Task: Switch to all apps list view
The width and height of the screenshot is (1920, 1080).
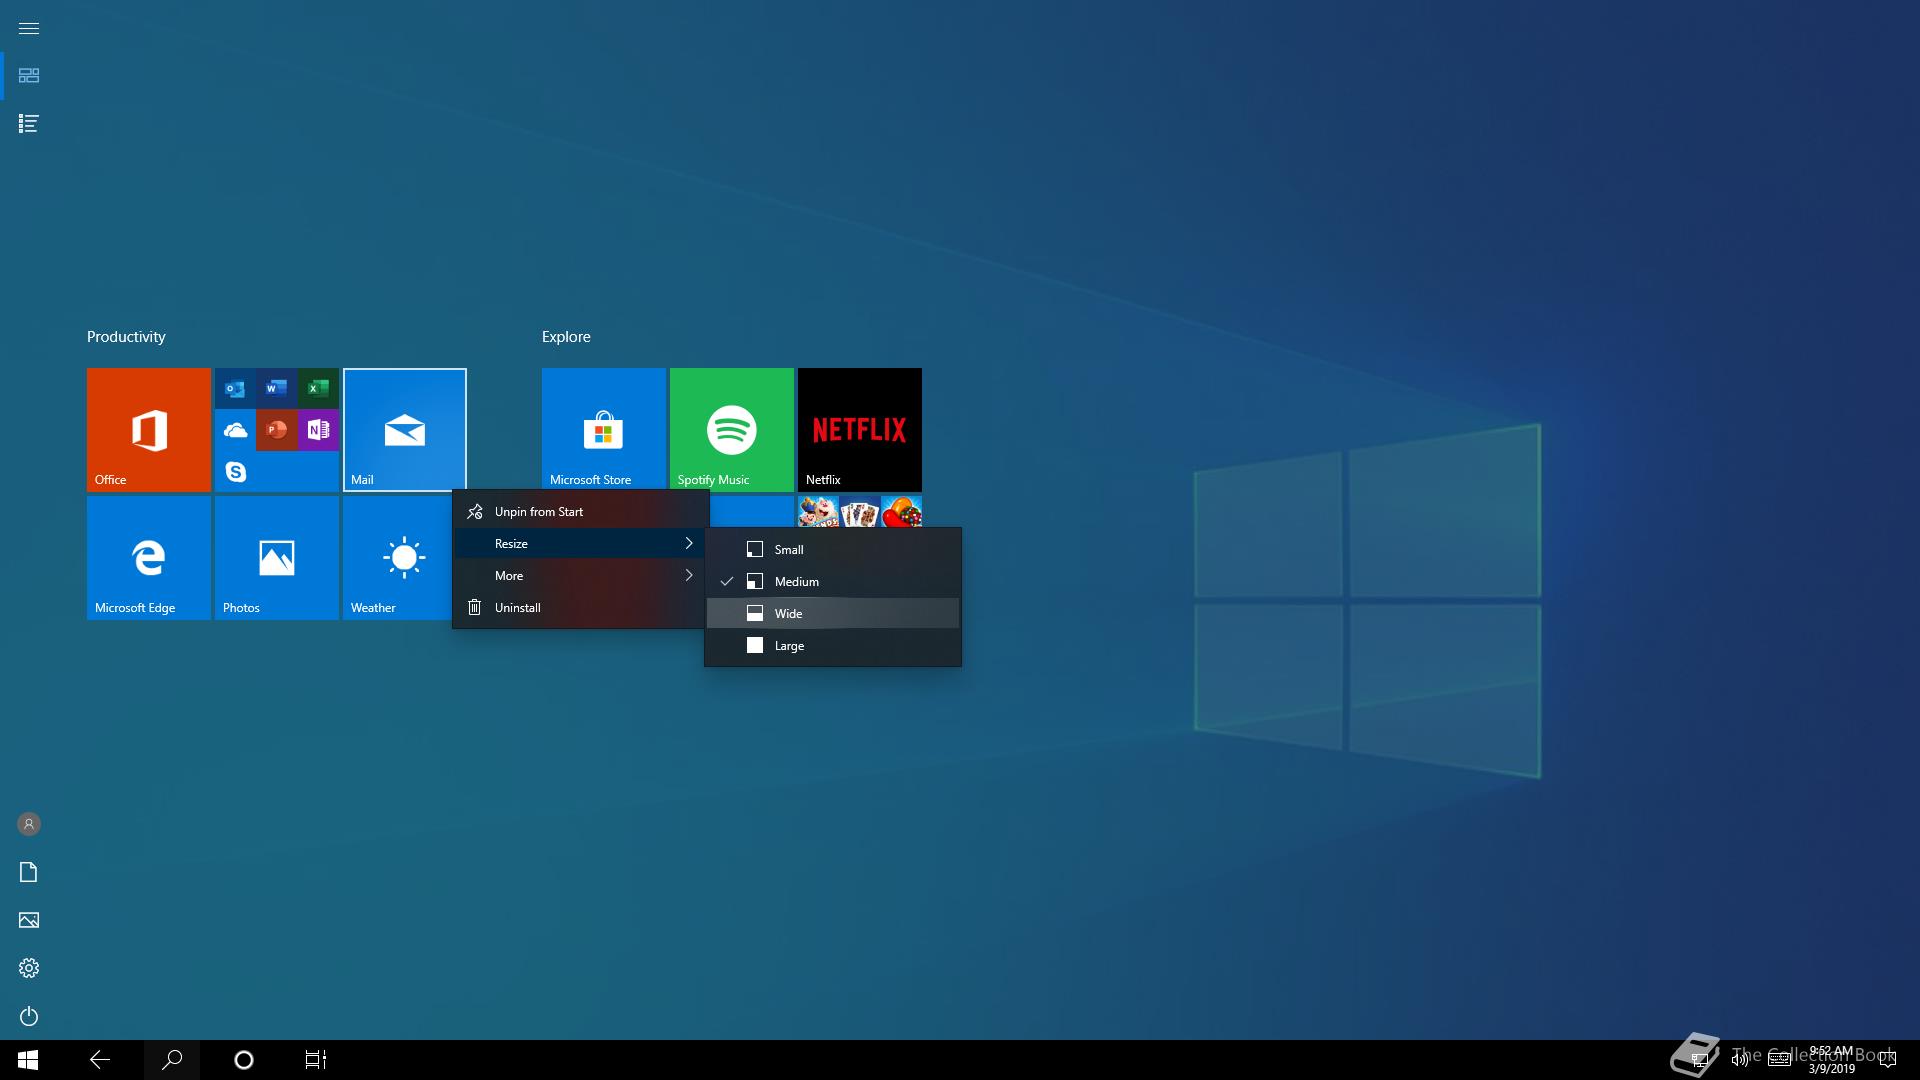Action: tap(29, 124)
